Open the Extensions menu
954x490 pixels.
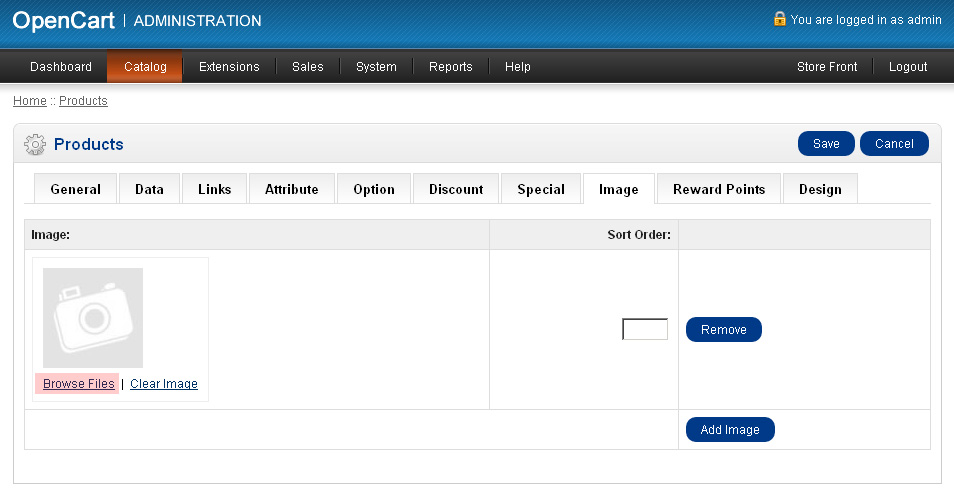[x=229, y=67]
